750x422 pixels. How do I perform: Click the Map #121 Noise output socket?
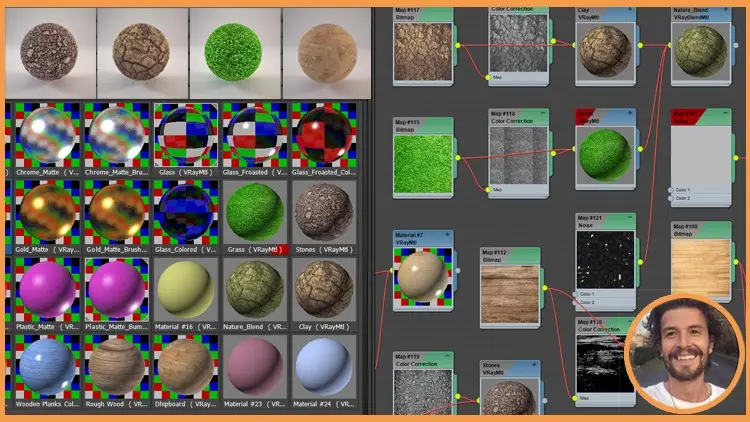(x=640, y=262)
